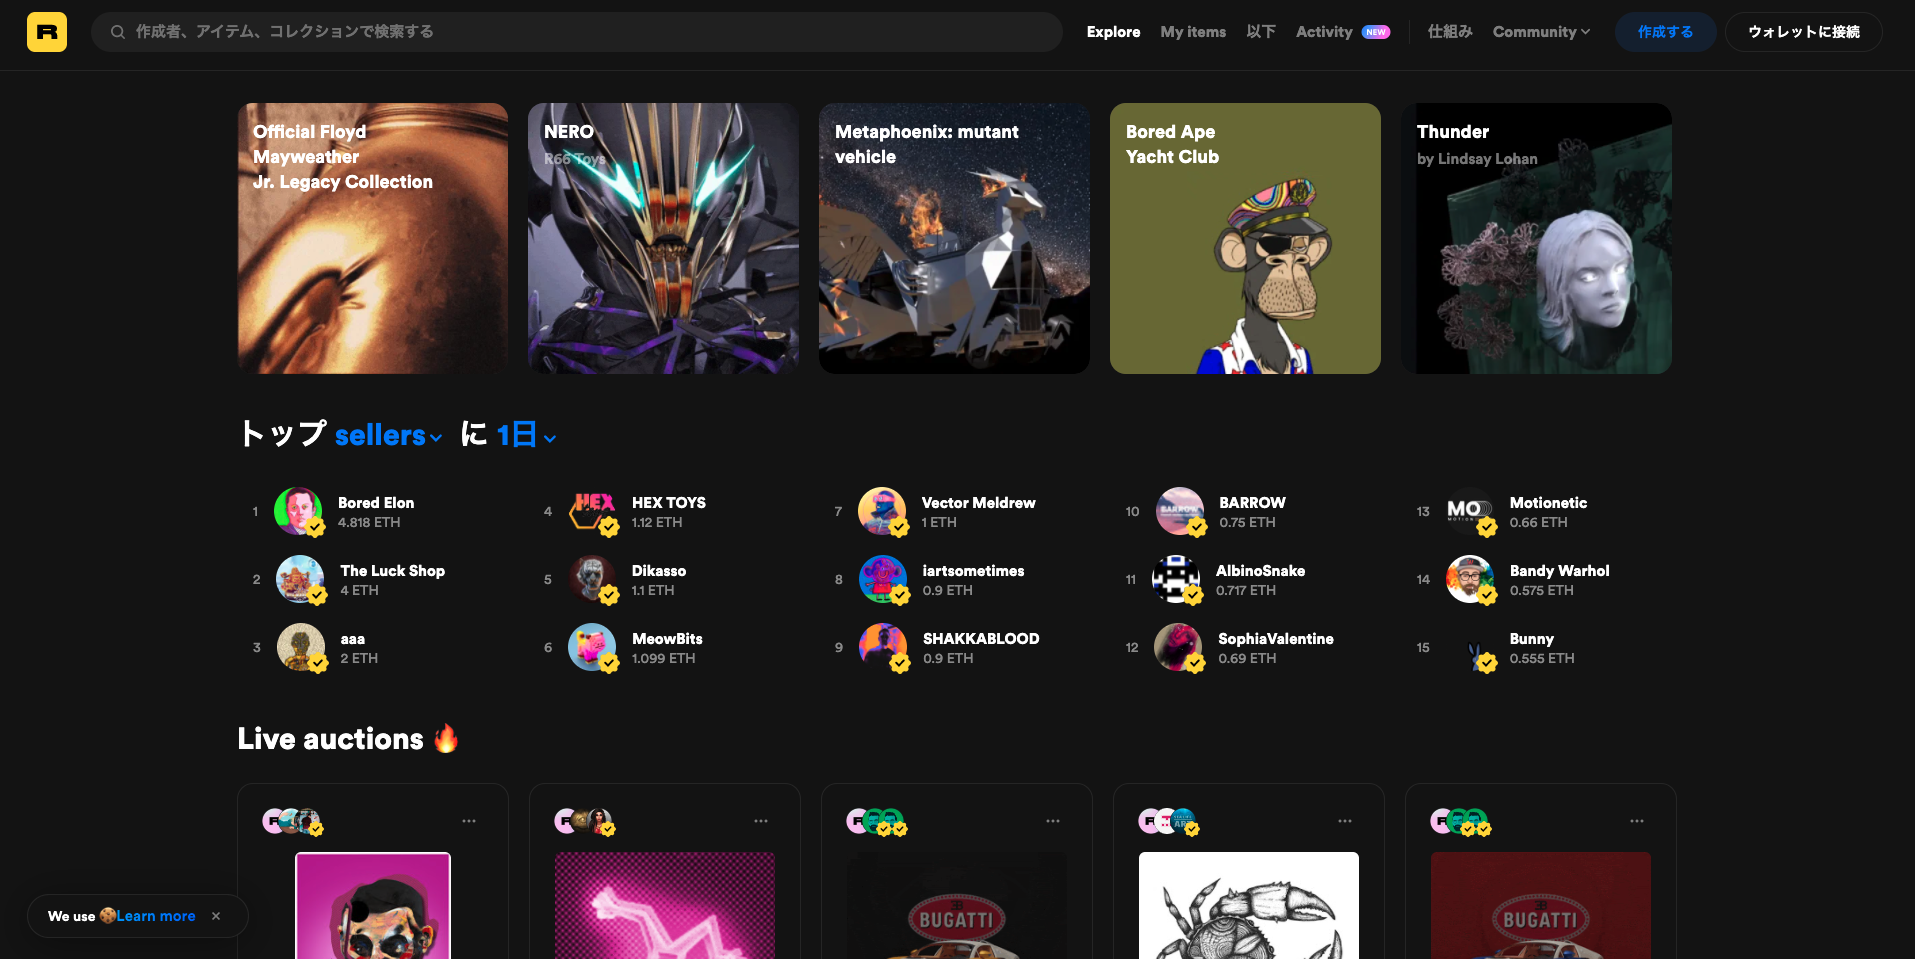Open three-dot menu on crab artwork card
The image size is (1915, 959).
pyautogui.click(x=1345, y=821)
